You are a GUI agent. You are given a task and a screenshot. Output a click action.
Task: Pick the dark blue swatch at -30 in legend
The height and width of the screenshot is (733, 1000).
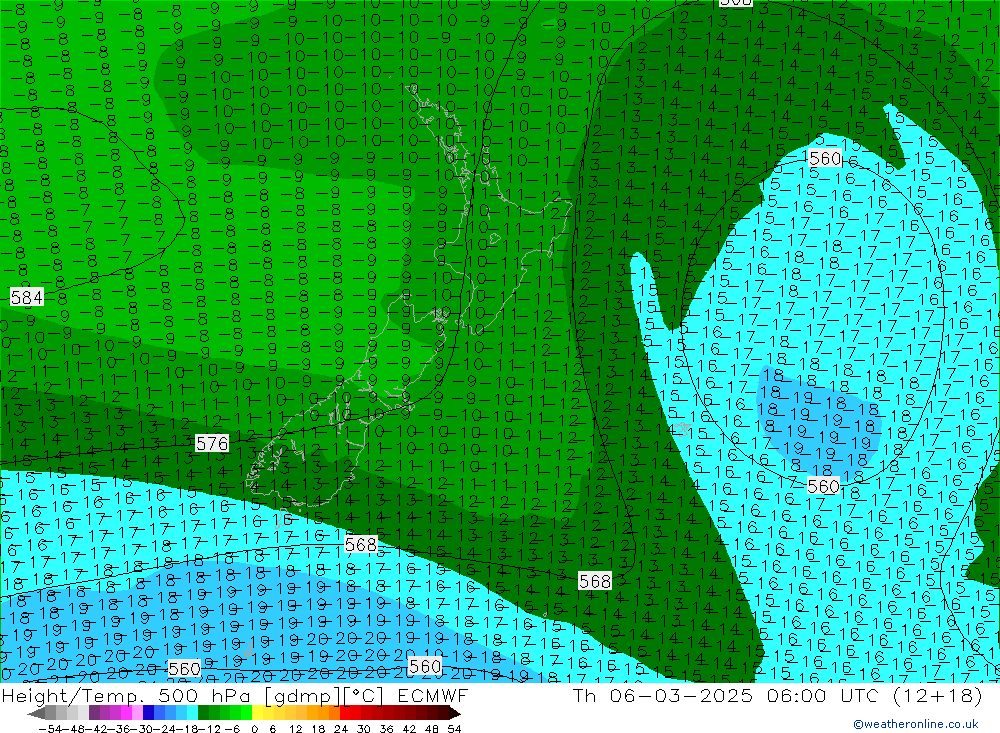(x=148, y=713)
